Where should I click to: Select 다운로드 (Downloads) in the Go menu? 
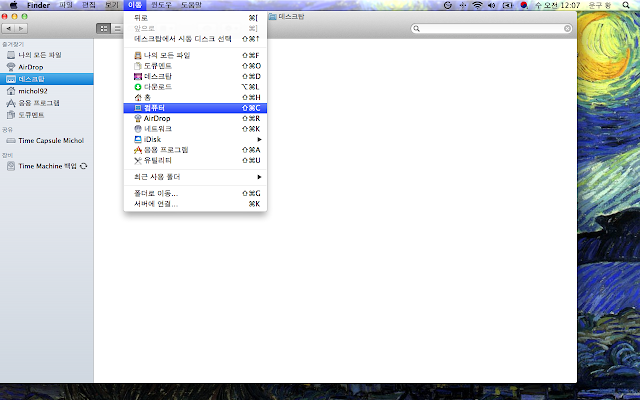tap(195, 87)
